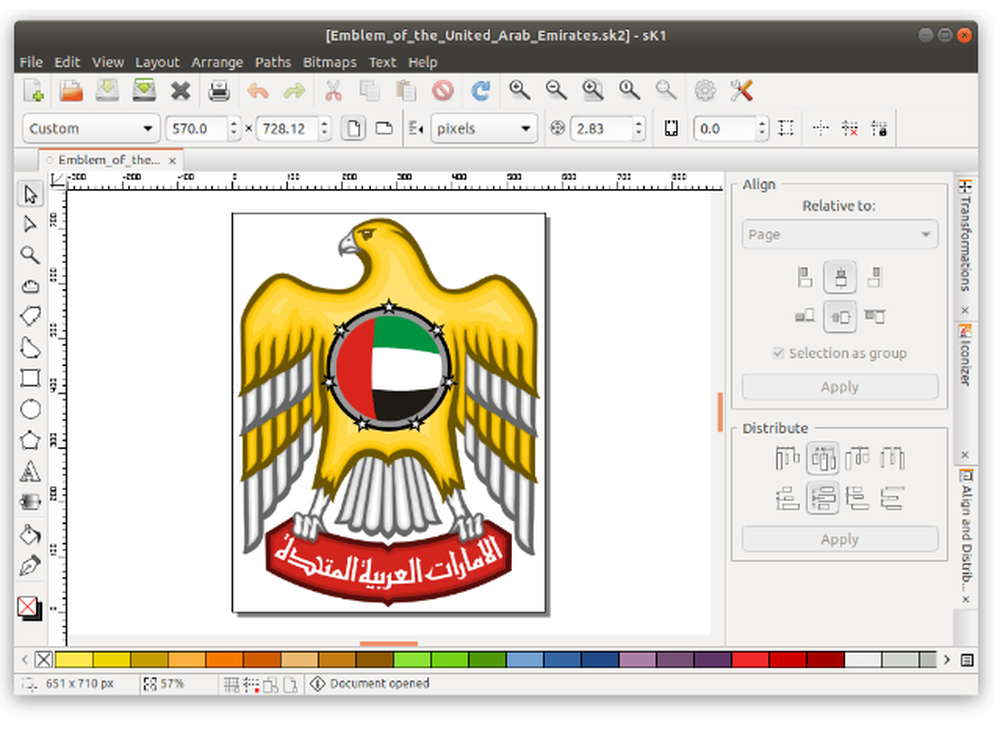Toggle landscape page orientation
Screen dimensions: 1000x743
tap(384, 129)
